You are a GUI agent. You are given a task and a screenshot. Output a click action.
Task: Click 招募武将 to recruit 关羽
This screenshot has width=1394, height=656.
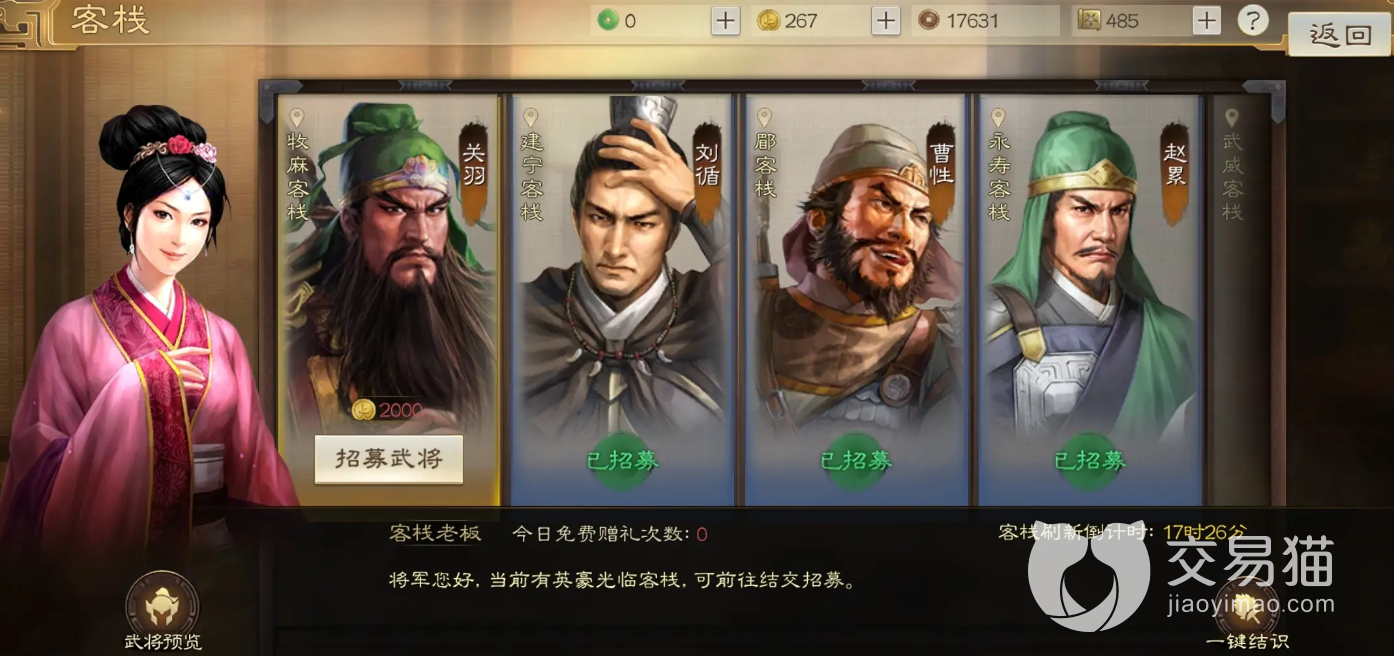[x=389, y=460]
